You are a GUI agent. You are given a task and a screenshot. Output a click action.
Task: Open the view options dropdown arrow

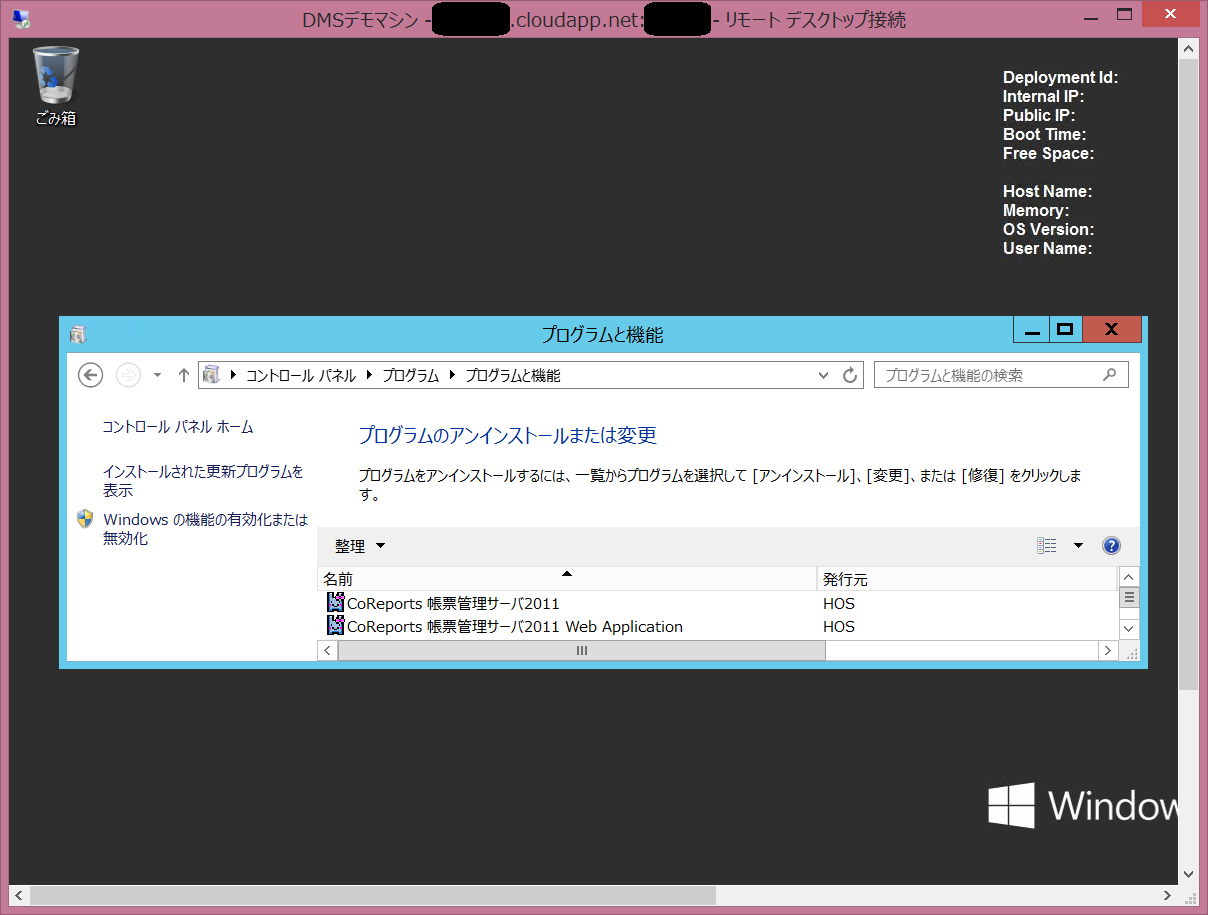(1078, 546)
